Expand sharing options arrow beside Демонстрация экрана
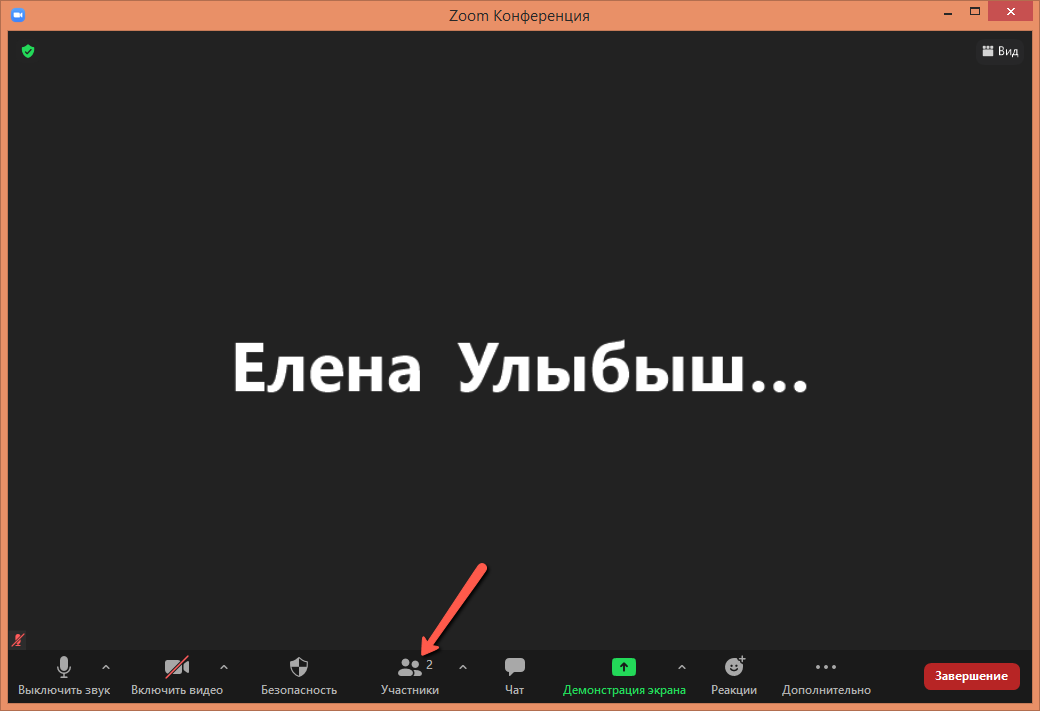Viewport: 1040px width, 711px height. point(682,667)
